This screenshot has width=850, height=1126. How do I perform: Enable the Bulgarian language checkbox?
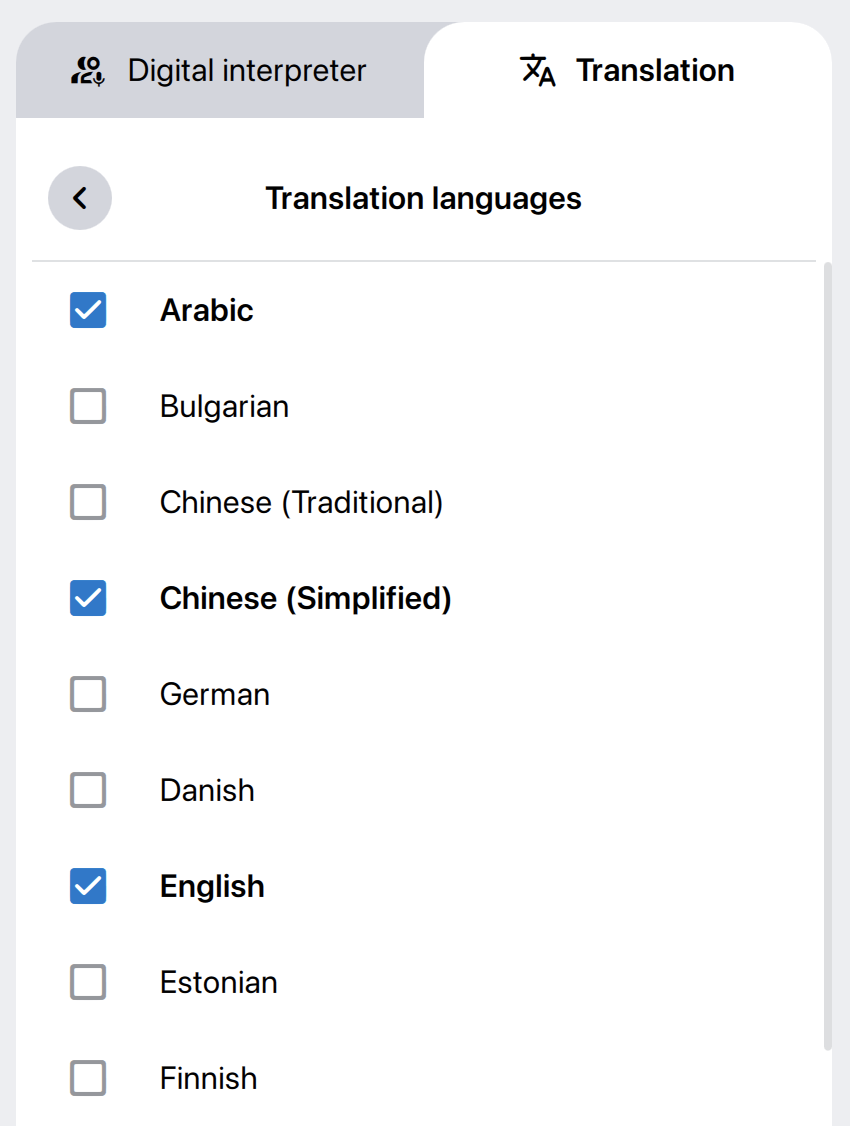click(x=88, y=406)
